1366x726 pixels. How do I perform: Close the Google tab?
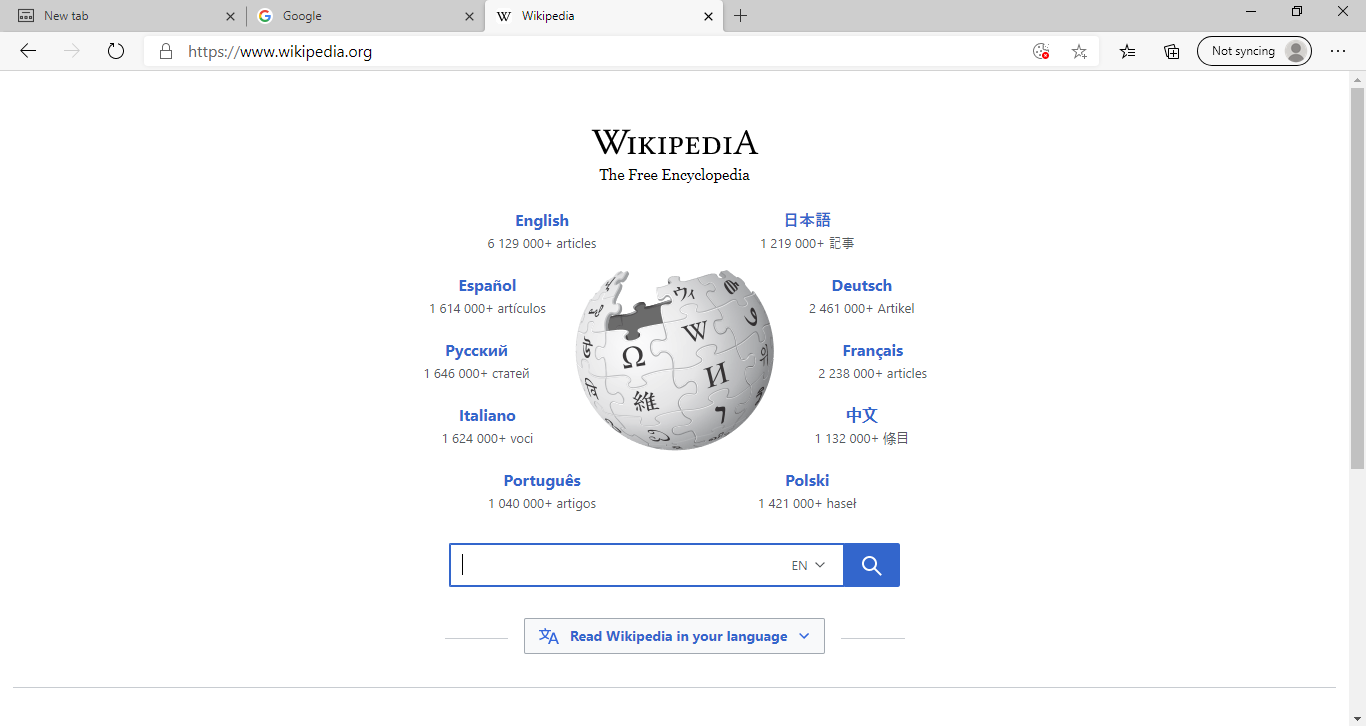[x=469, y=16]
